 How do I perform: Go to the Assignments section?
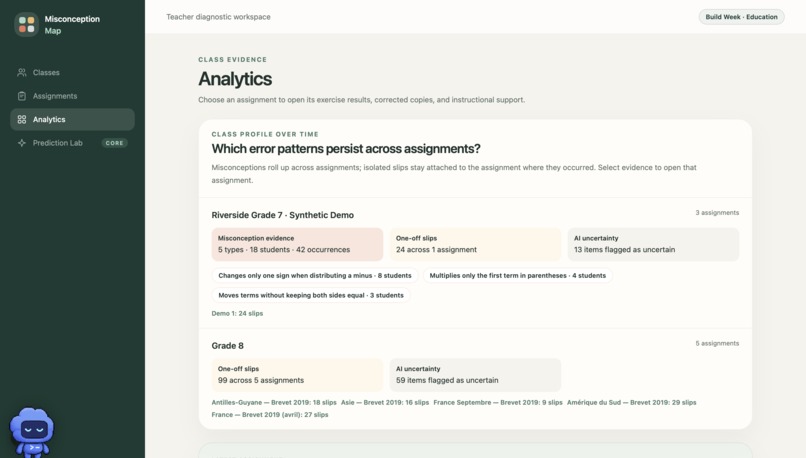(x=72, y=96)
